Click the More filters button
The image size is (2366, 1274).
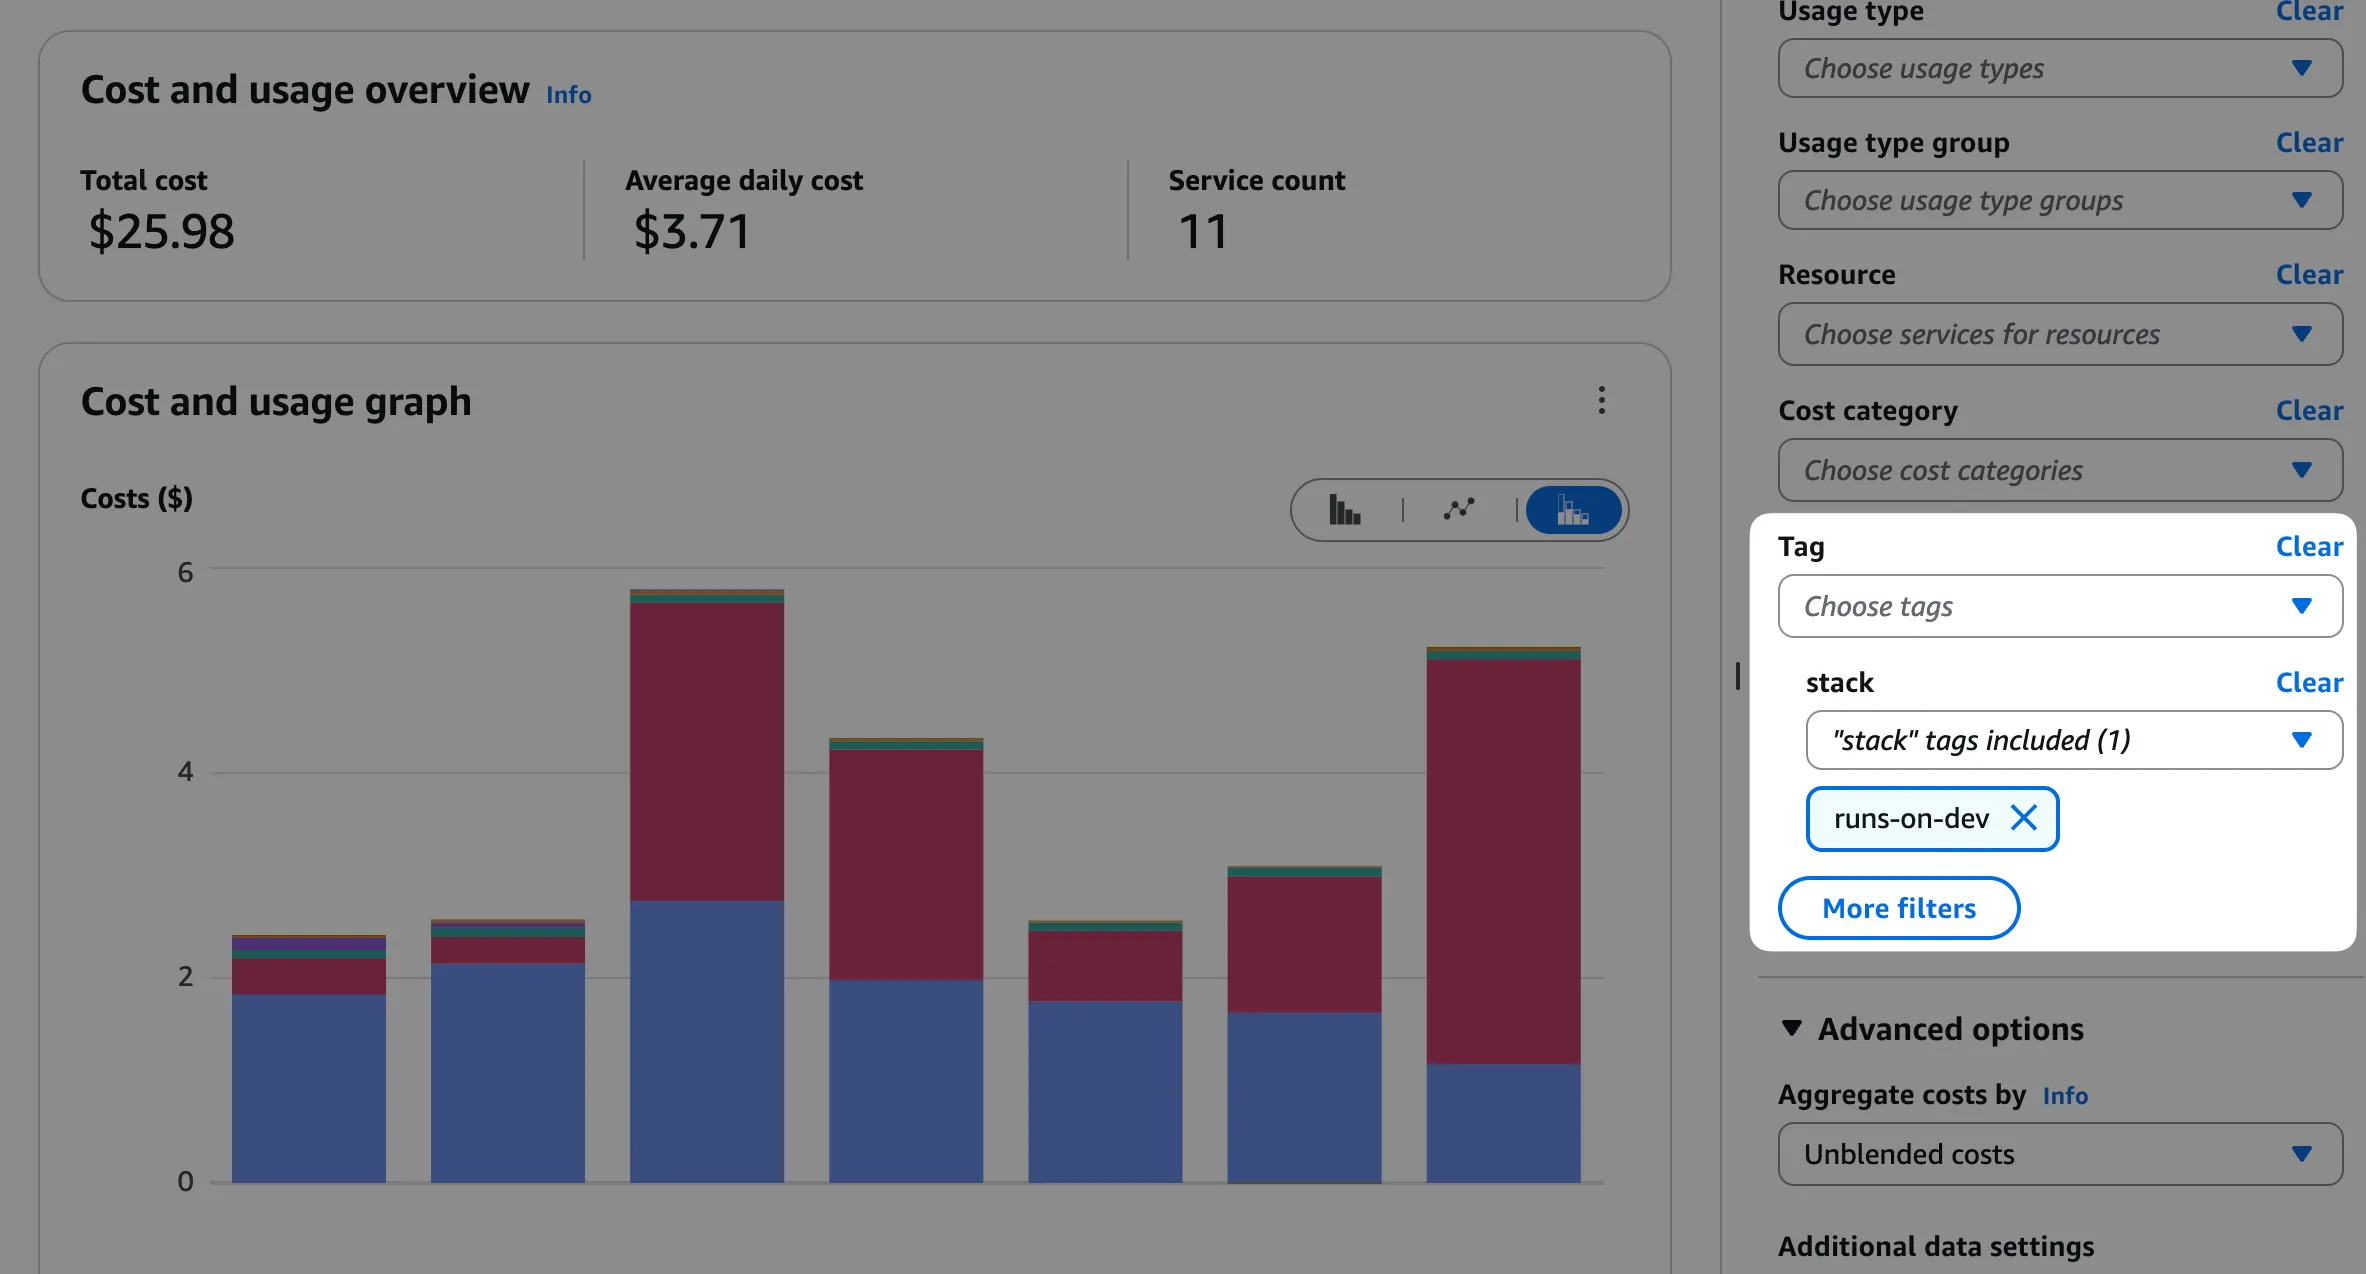1898,908
